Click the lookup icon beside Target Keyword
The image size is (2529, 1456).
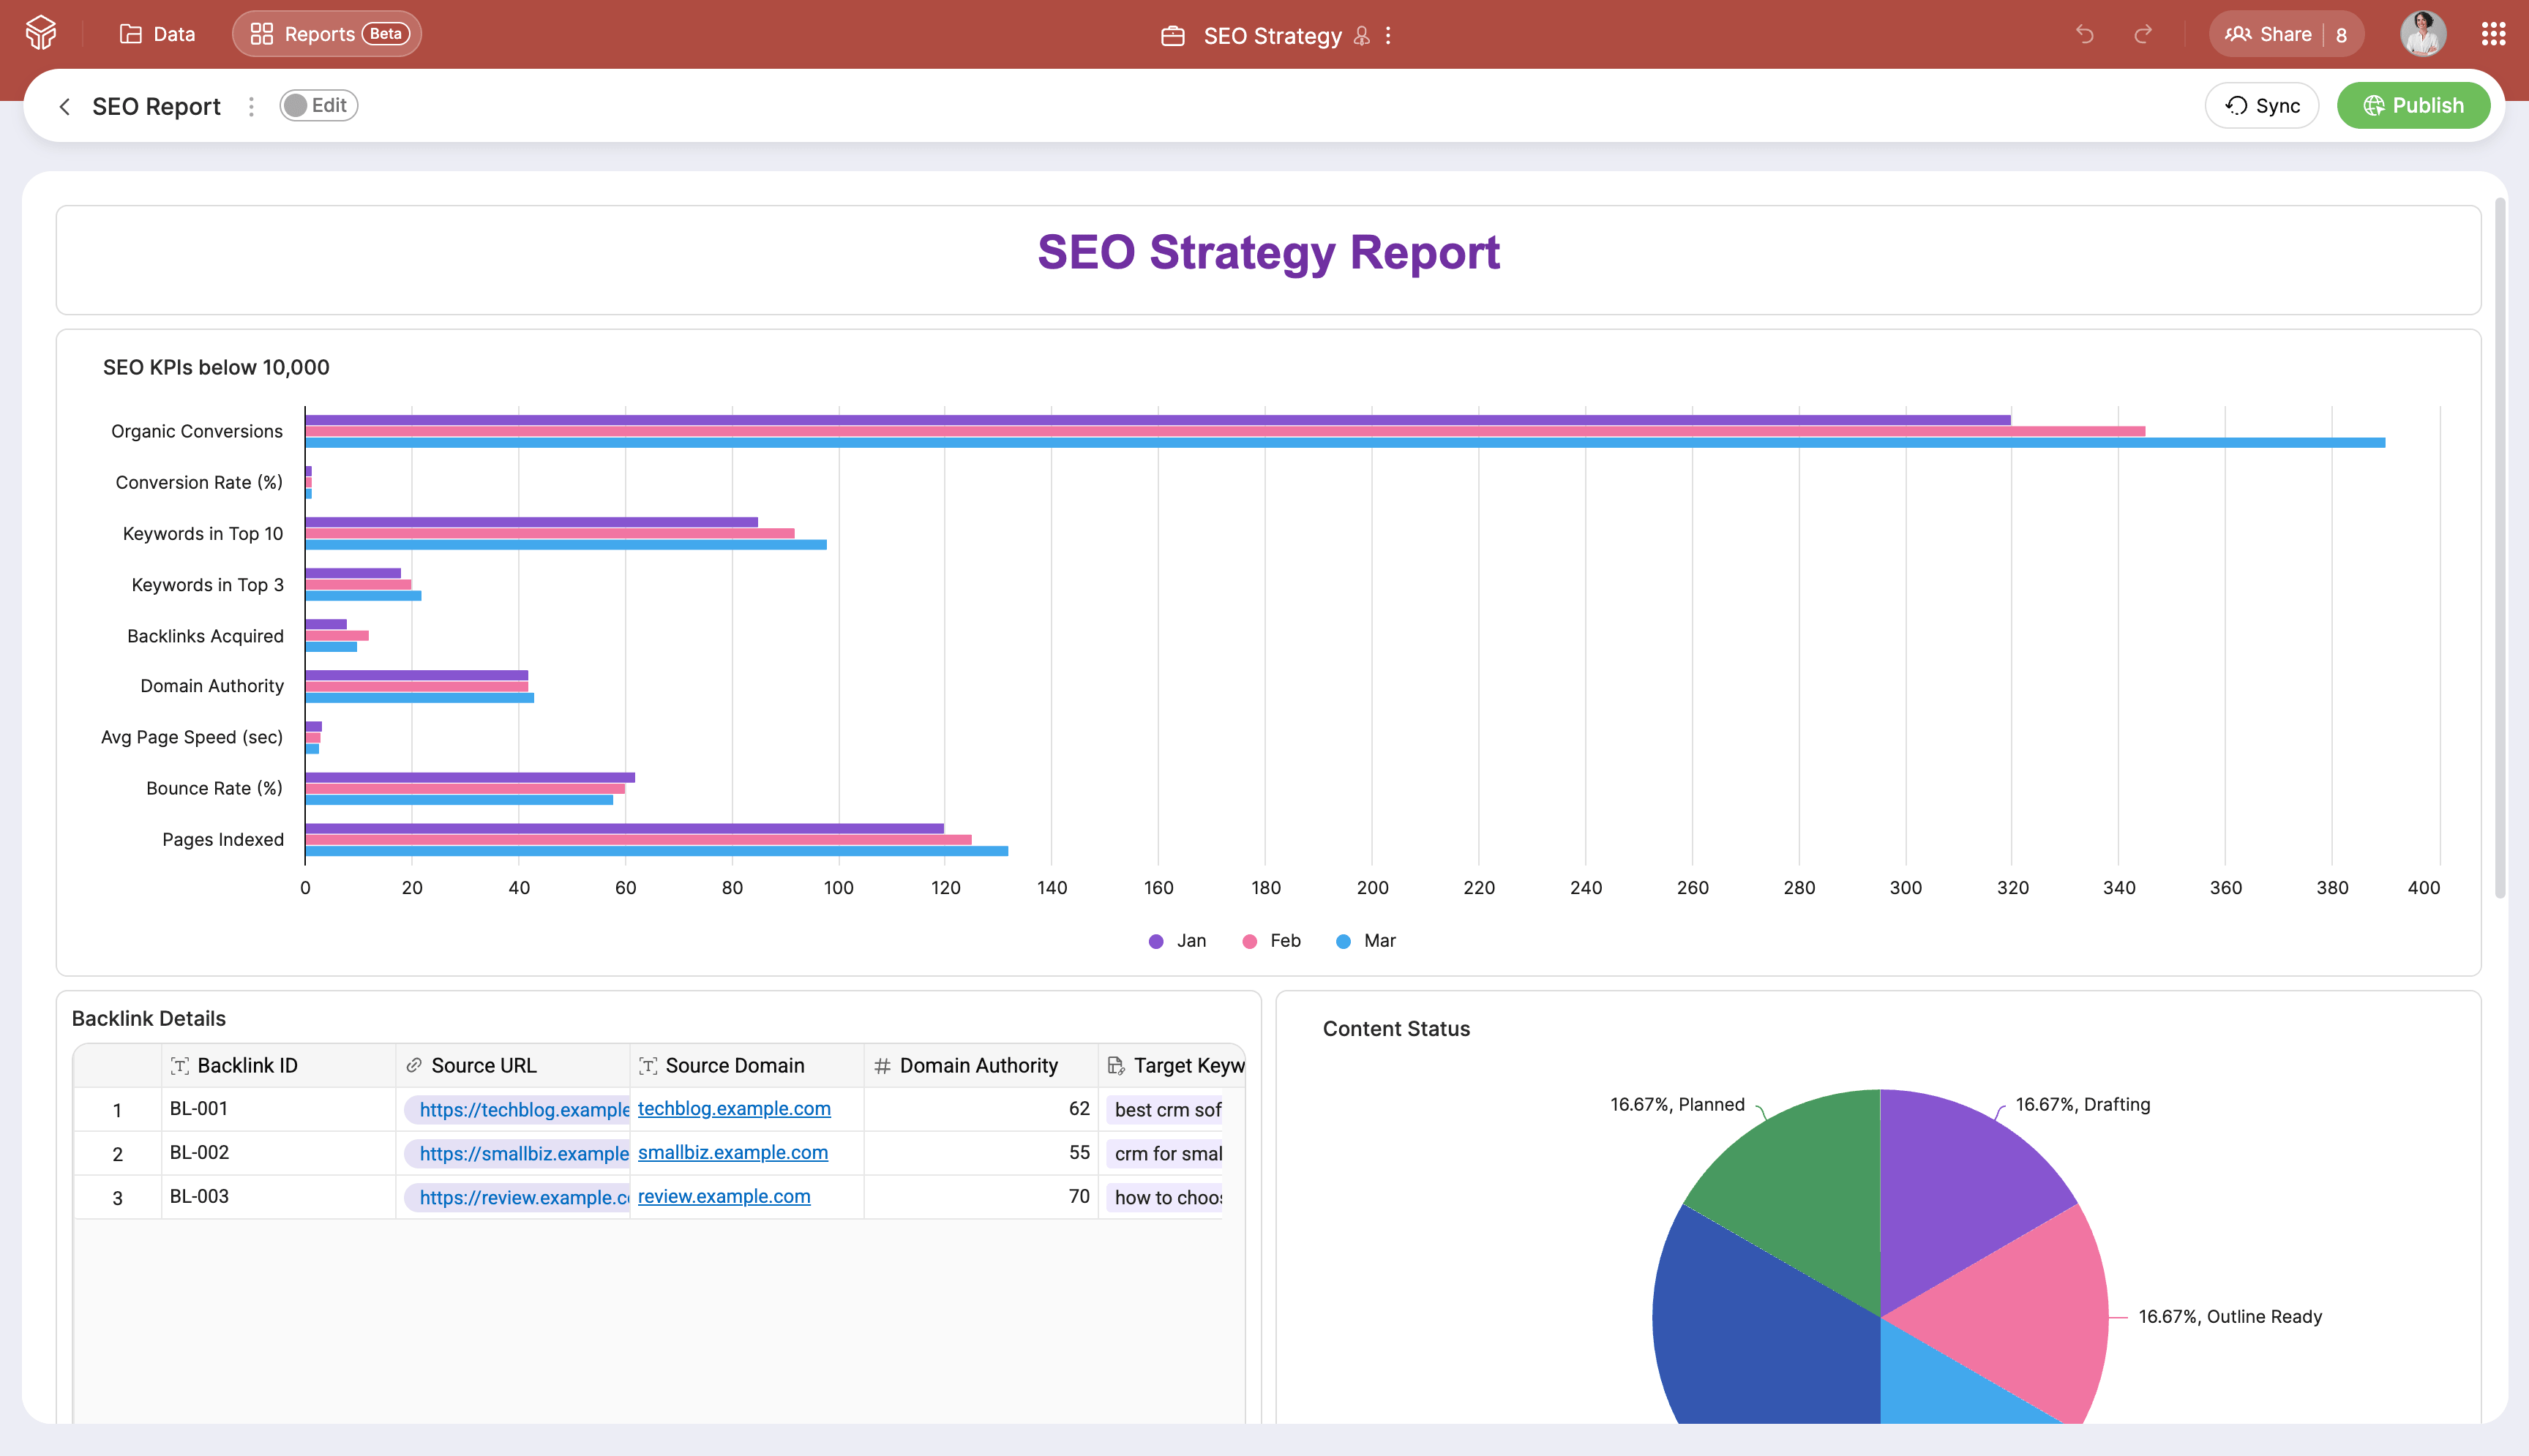[x=1116, y=1066]
